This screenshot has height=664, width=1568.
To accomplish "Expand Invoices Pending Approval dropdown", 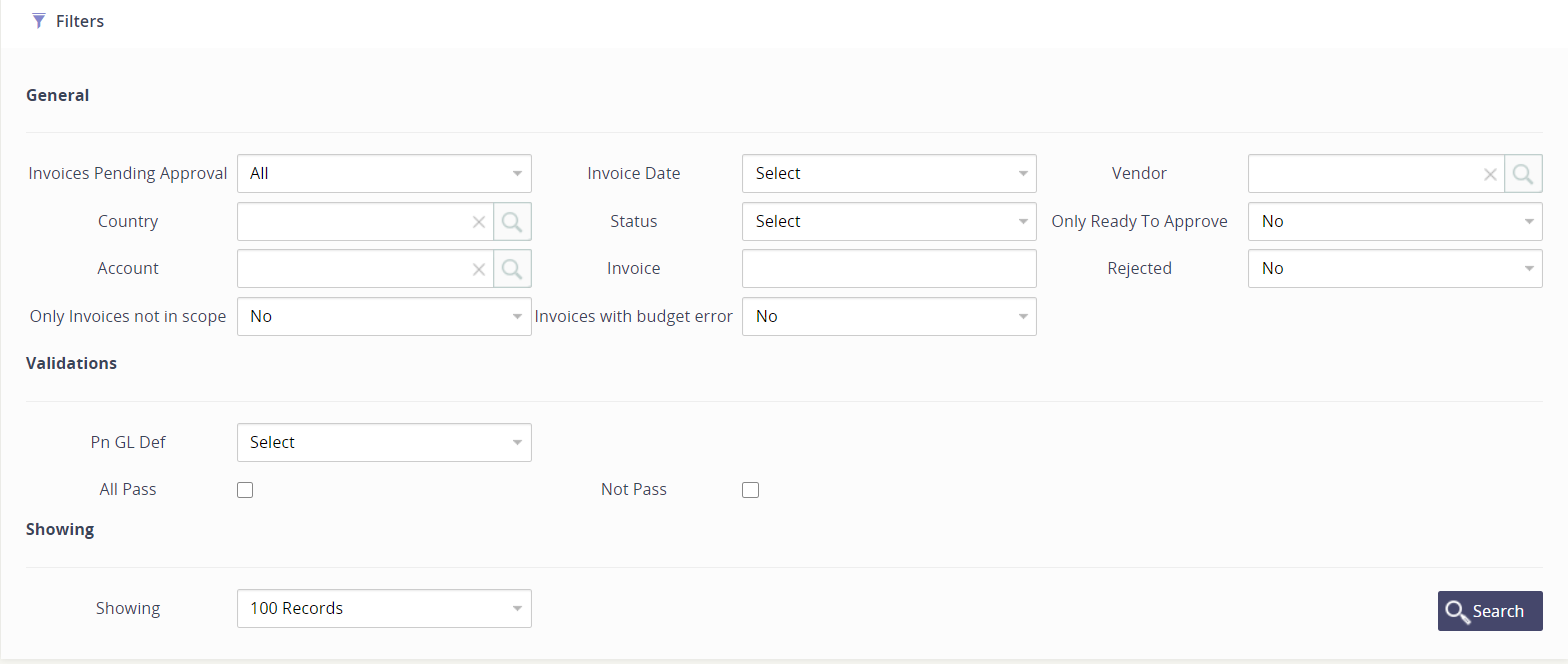I will tap(384, 174).
